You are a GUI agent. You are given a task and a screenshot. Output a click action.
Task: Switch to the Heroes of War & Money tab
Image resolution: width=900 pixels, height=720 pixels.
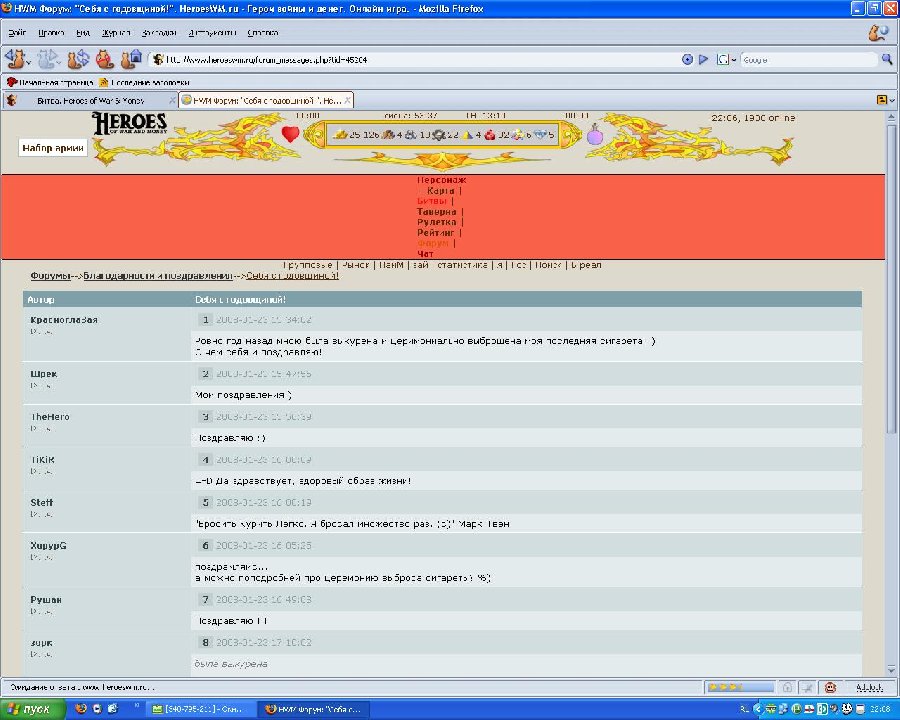(x=90, y=100)
